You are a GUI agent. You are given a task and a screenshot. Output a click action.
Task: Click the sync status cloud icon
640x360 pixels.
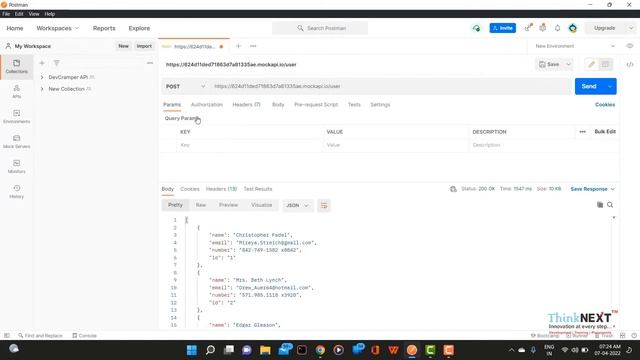click(476, 28)
